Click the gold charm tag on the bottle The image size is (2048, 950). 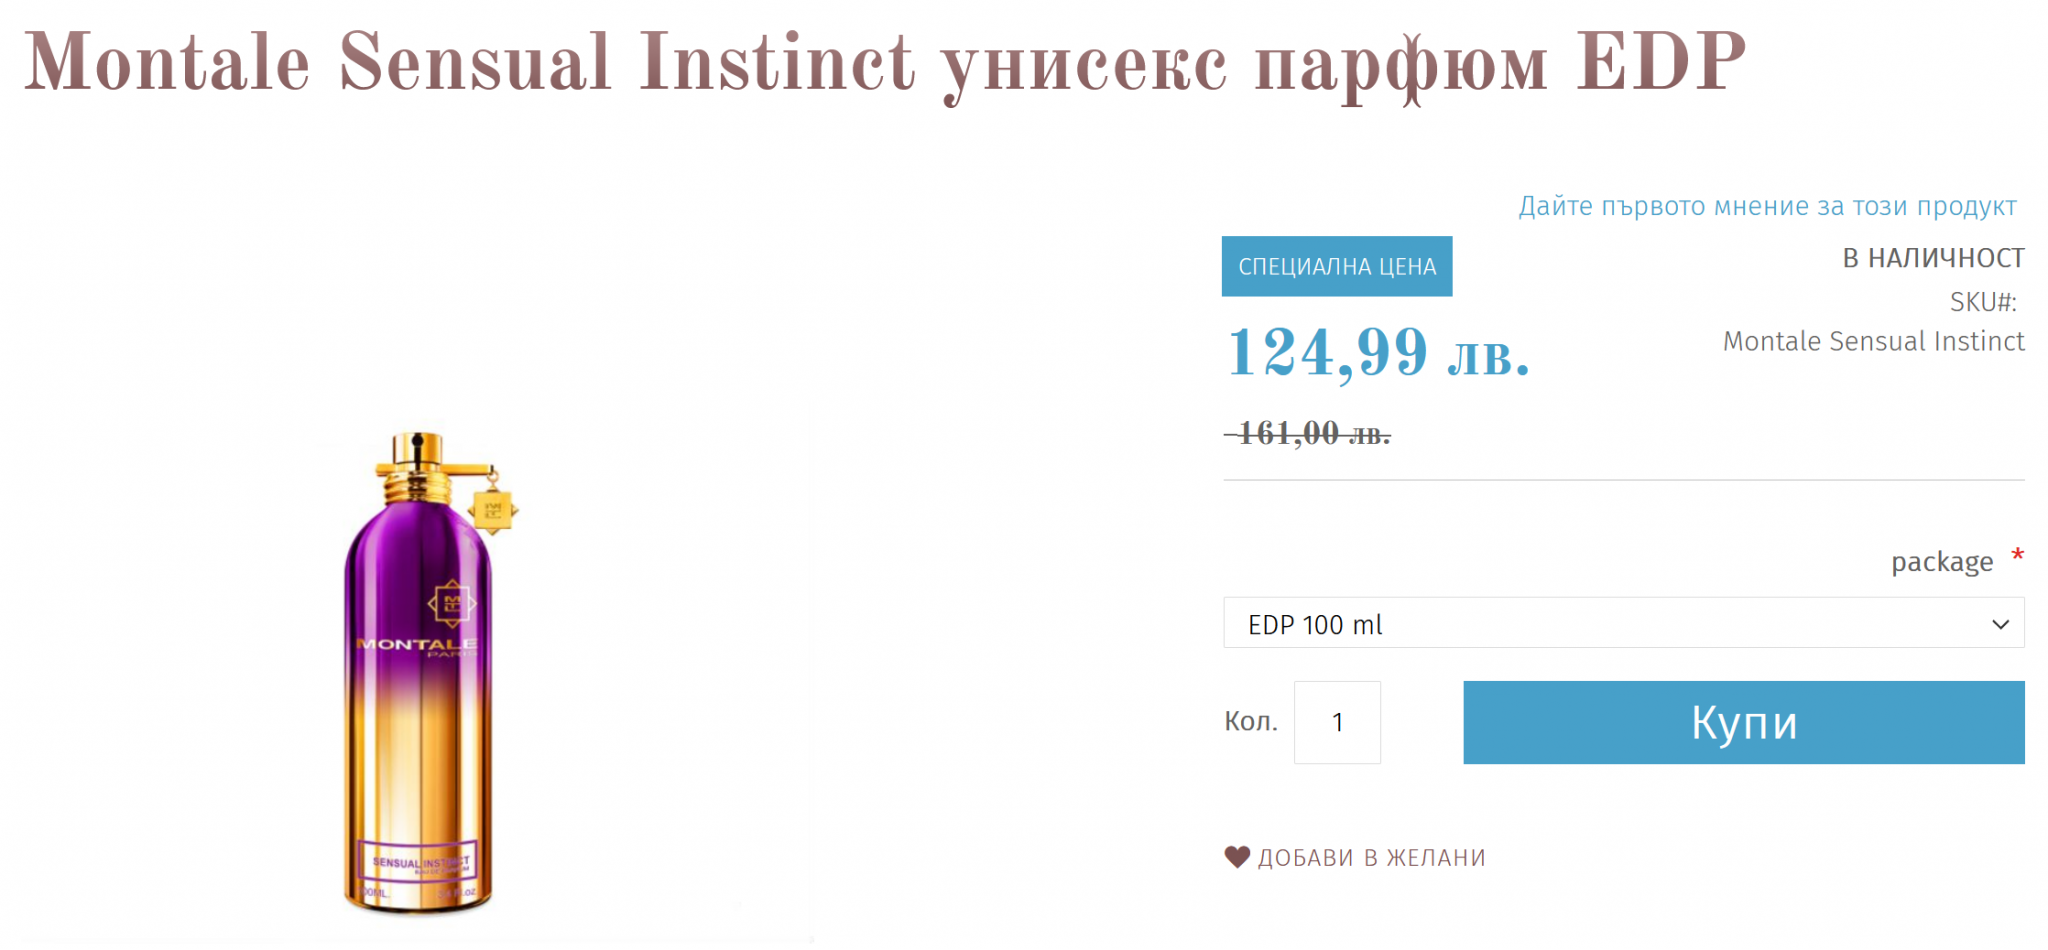493,511
